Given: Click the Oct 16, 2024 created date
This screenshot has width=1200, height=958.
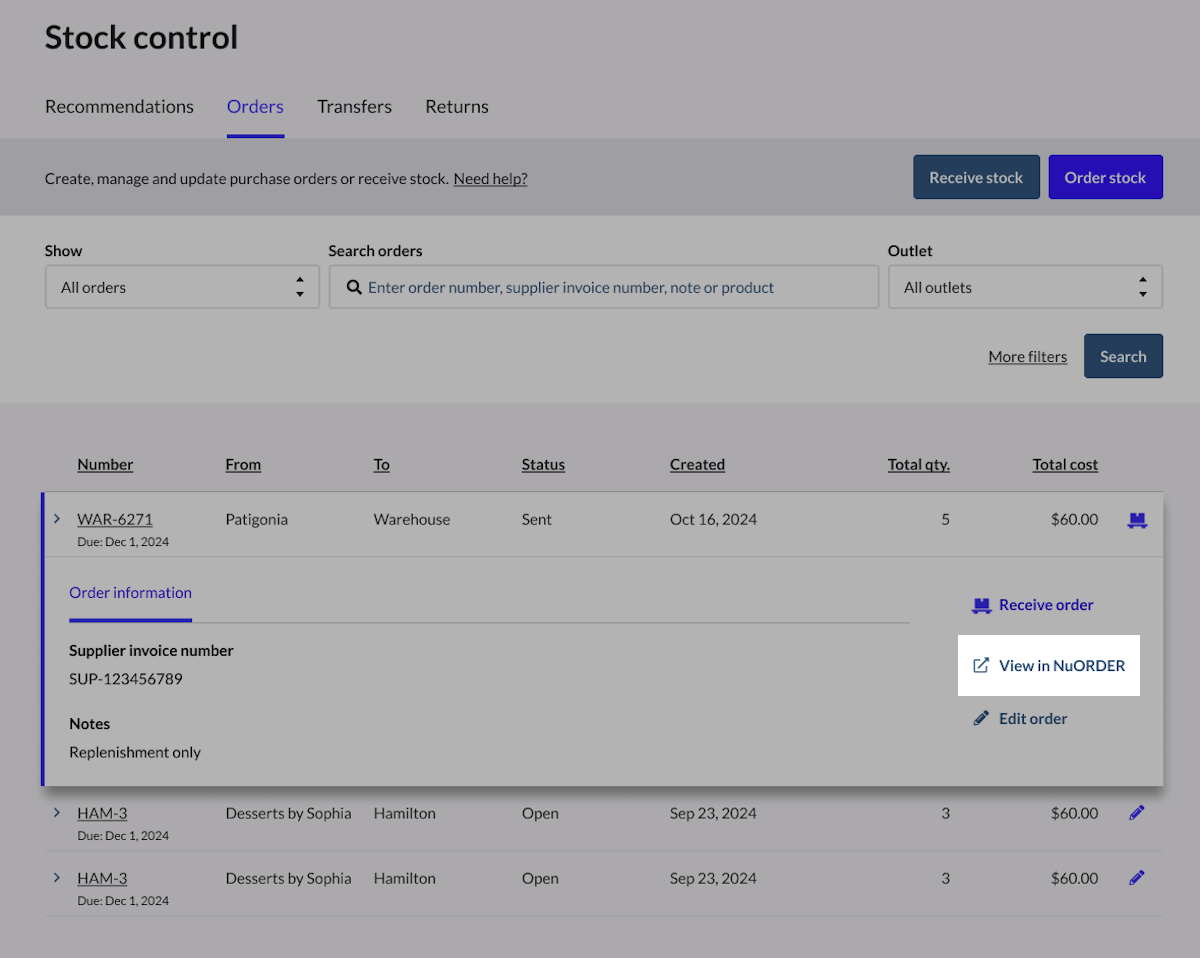Looking at the screenshot, I should [x=713, y=520].
